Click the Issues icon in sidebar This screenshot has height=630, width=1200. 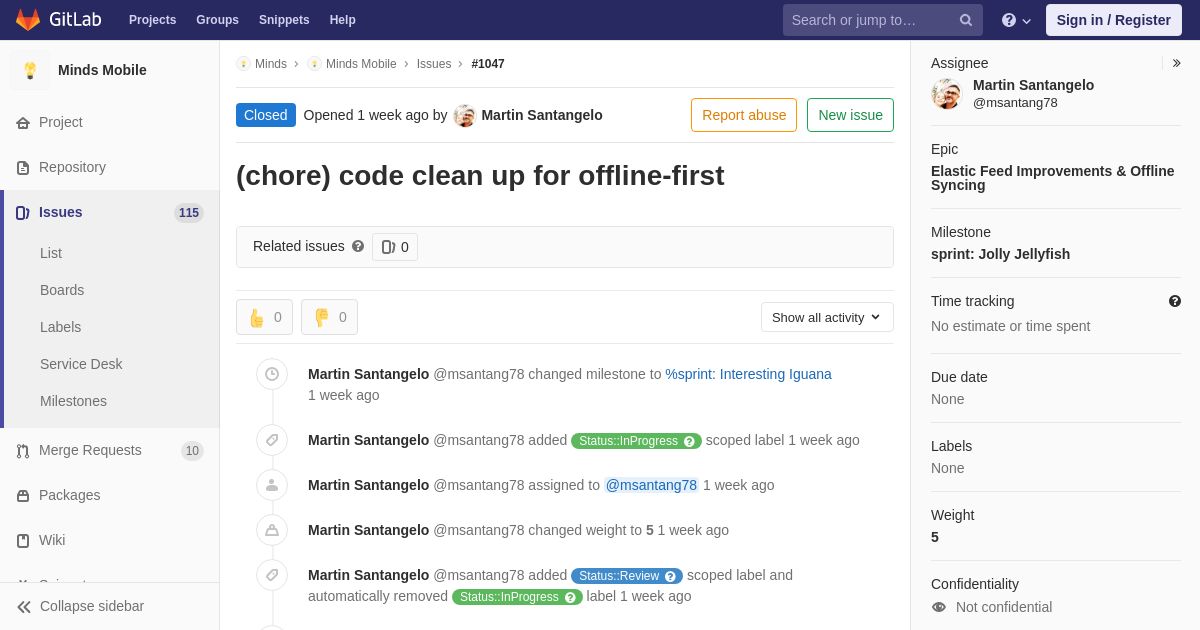[x=23, y=213]
